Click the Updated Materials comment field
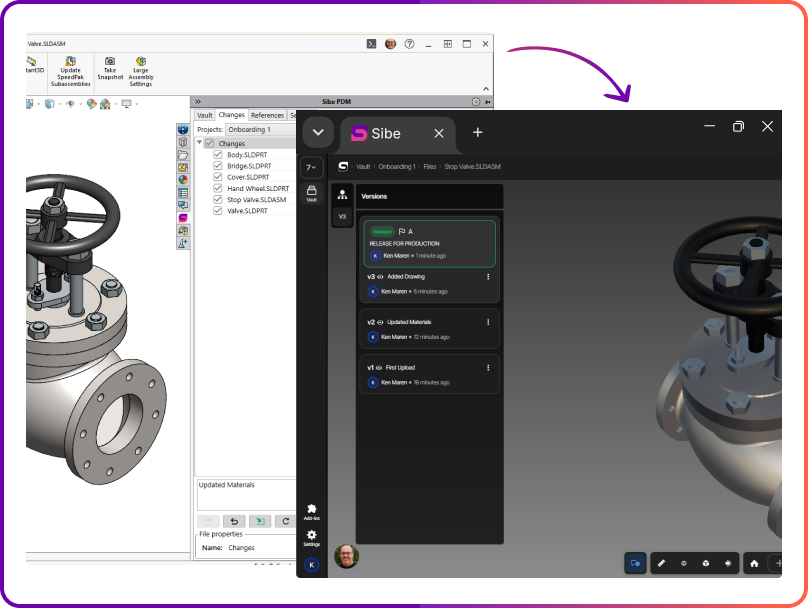 pyautogui.click(x=247, y=495)
